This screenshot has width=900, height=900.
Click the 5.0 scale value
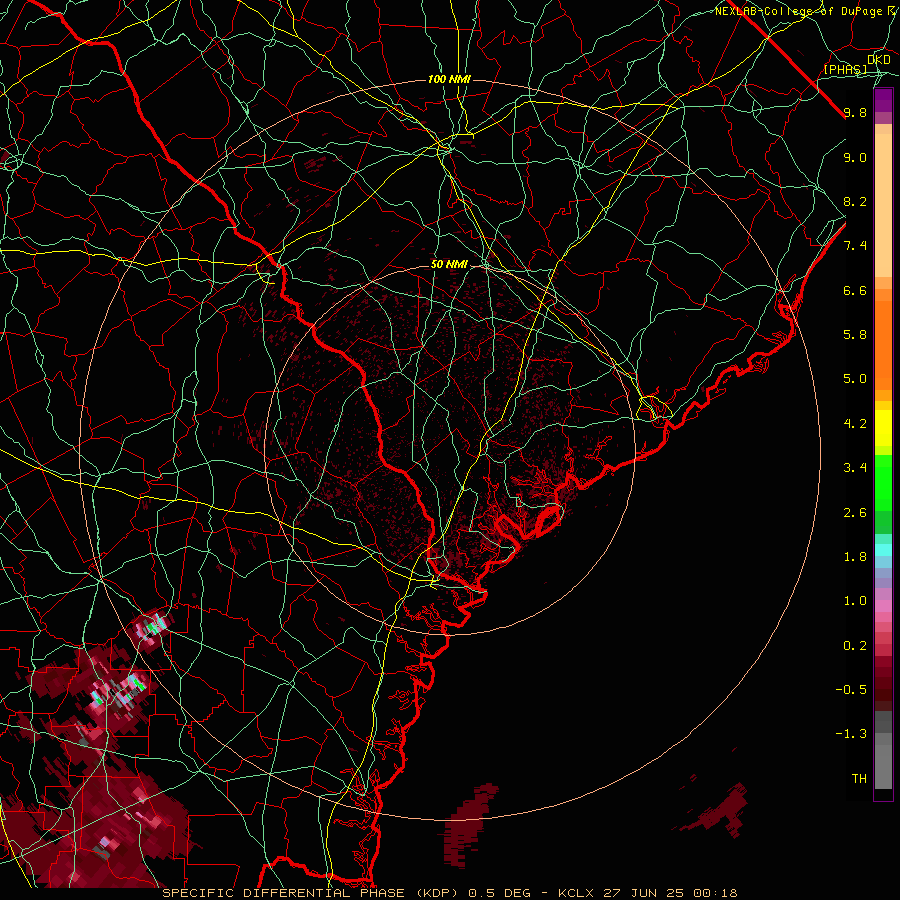tap(855, 379)
